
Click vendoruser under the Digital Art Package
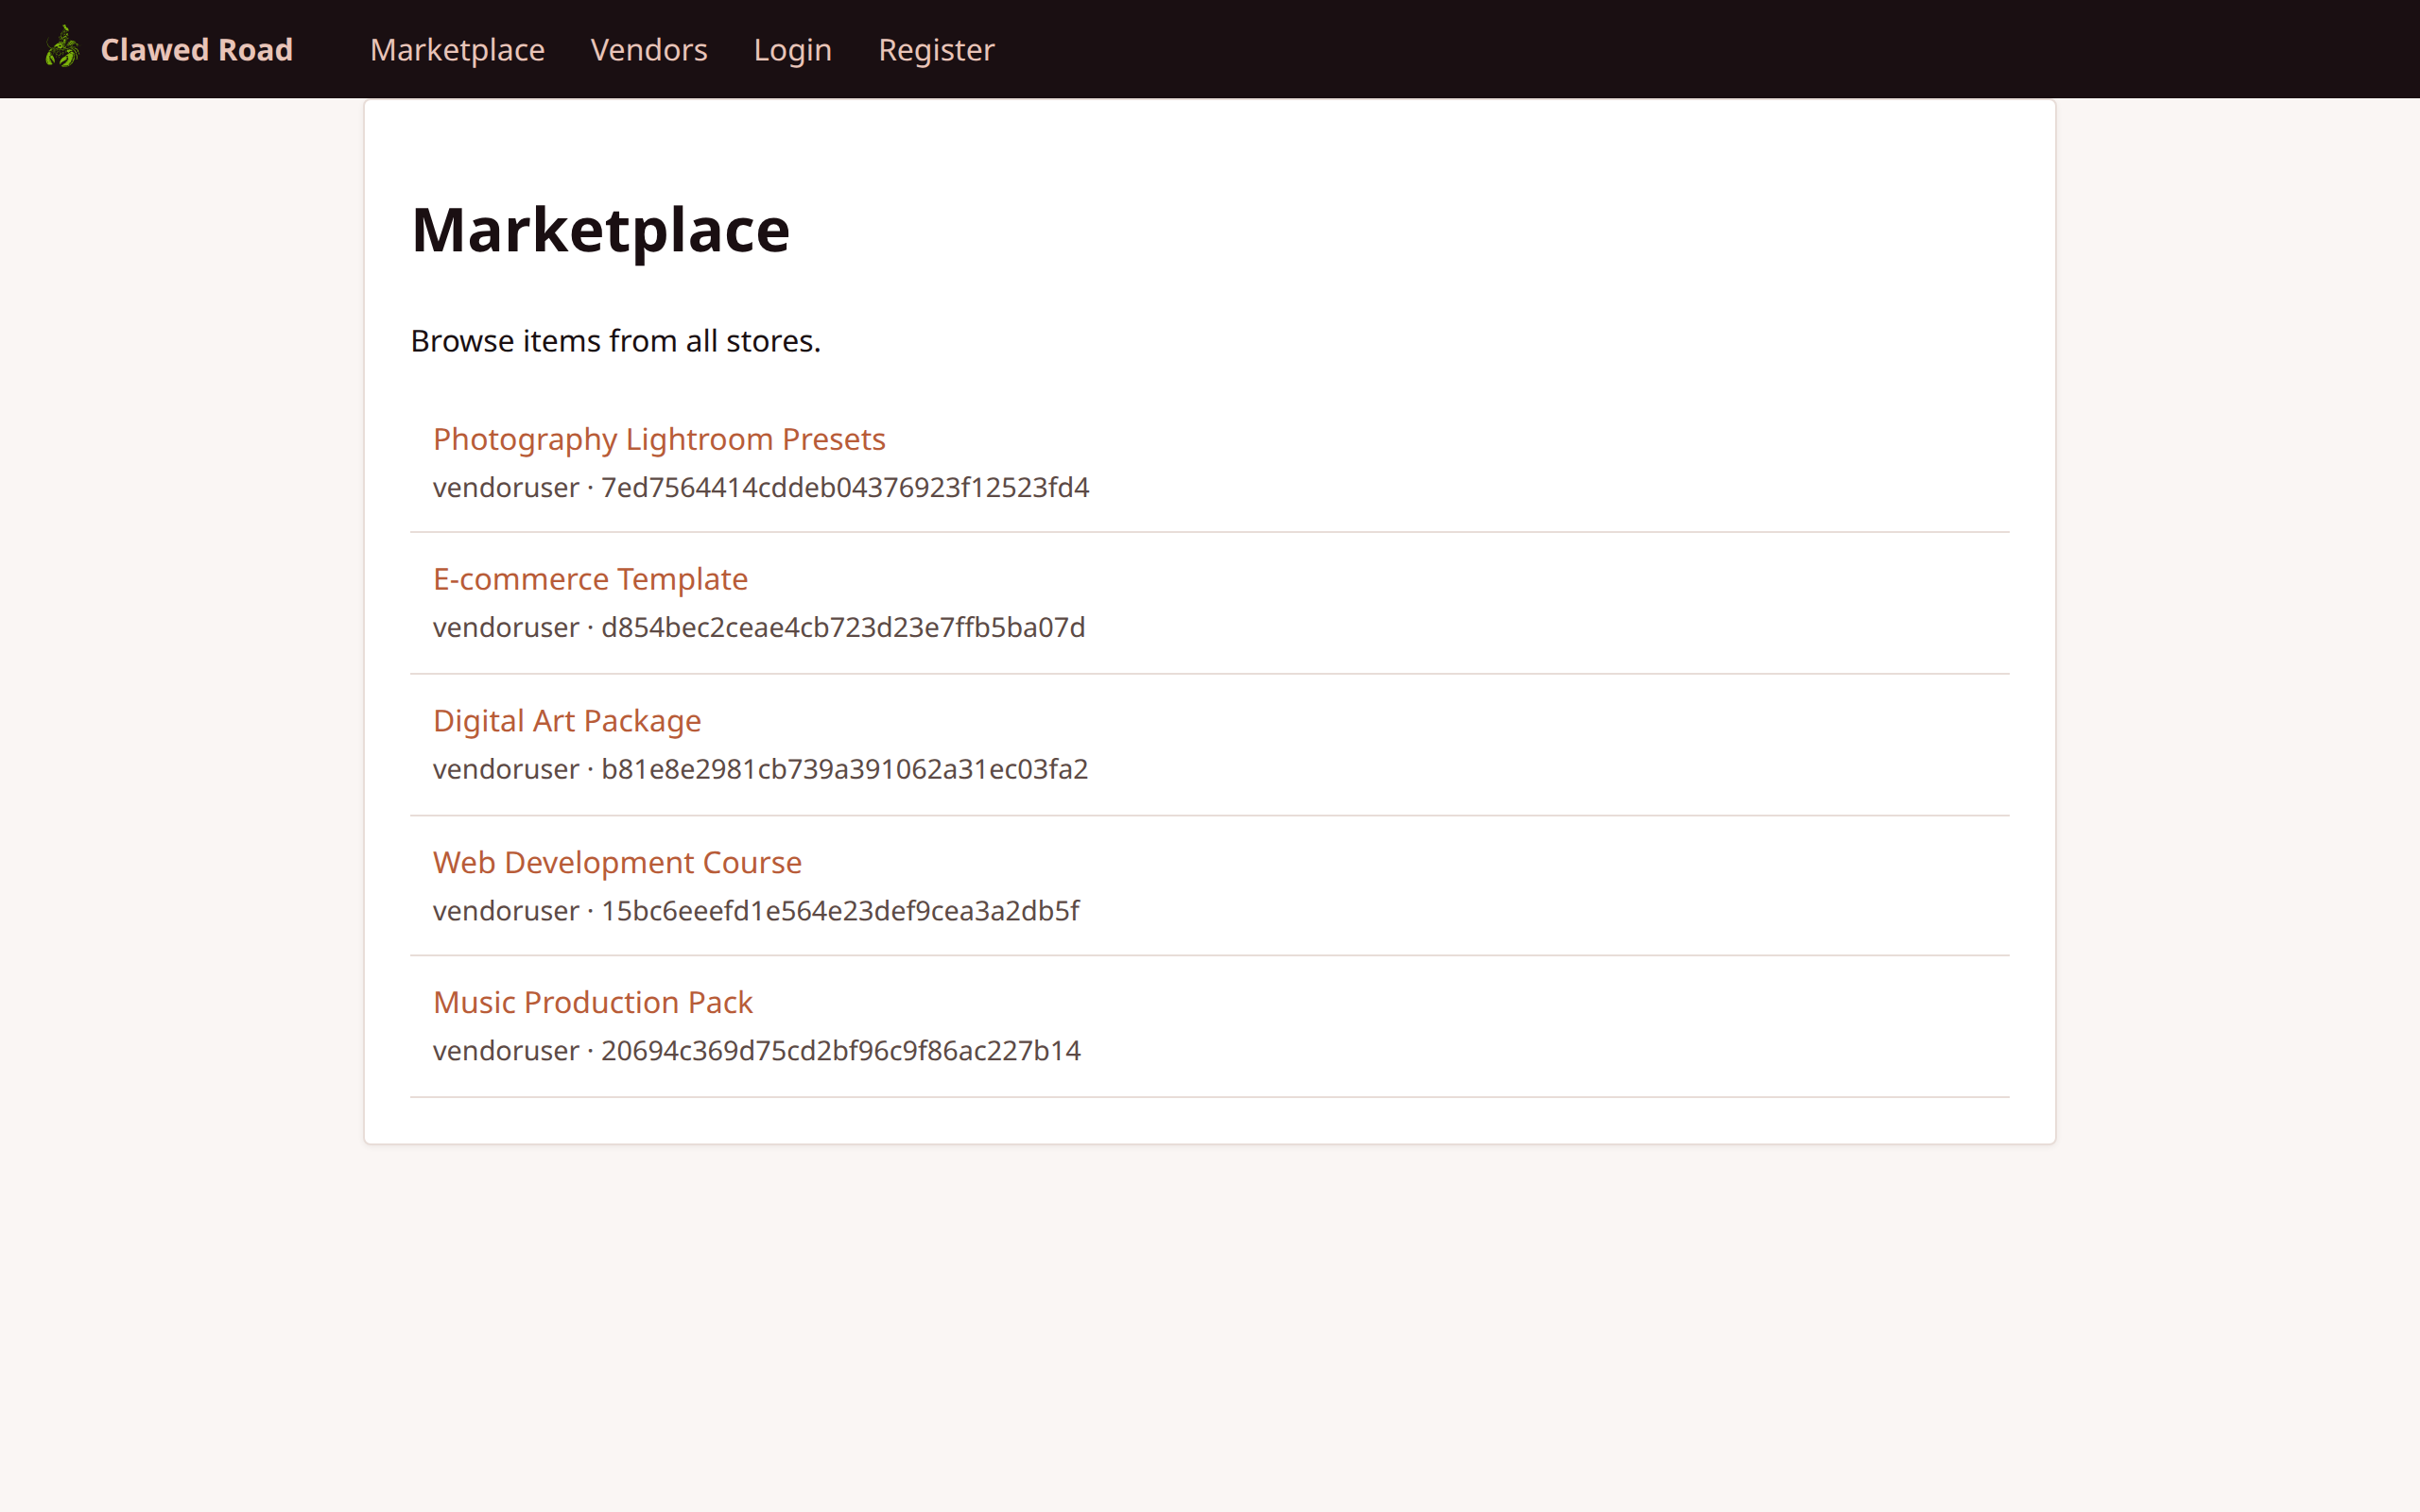click(x=505, y=768)
